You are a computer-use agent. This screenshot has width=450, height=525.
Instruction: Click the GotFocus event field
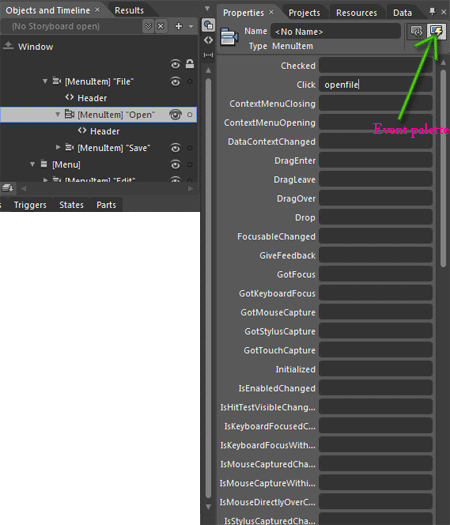point(375,274)
